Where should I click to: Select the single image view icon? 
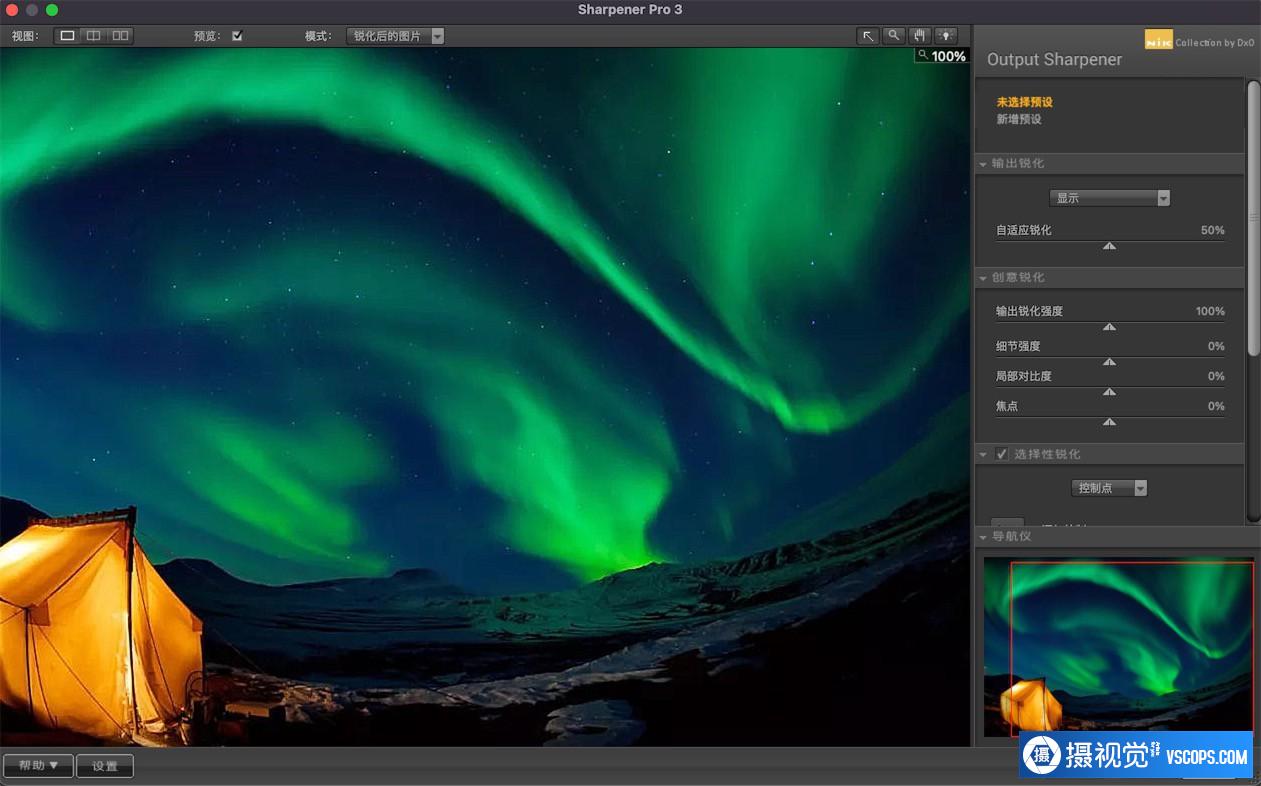click(67, 36)
